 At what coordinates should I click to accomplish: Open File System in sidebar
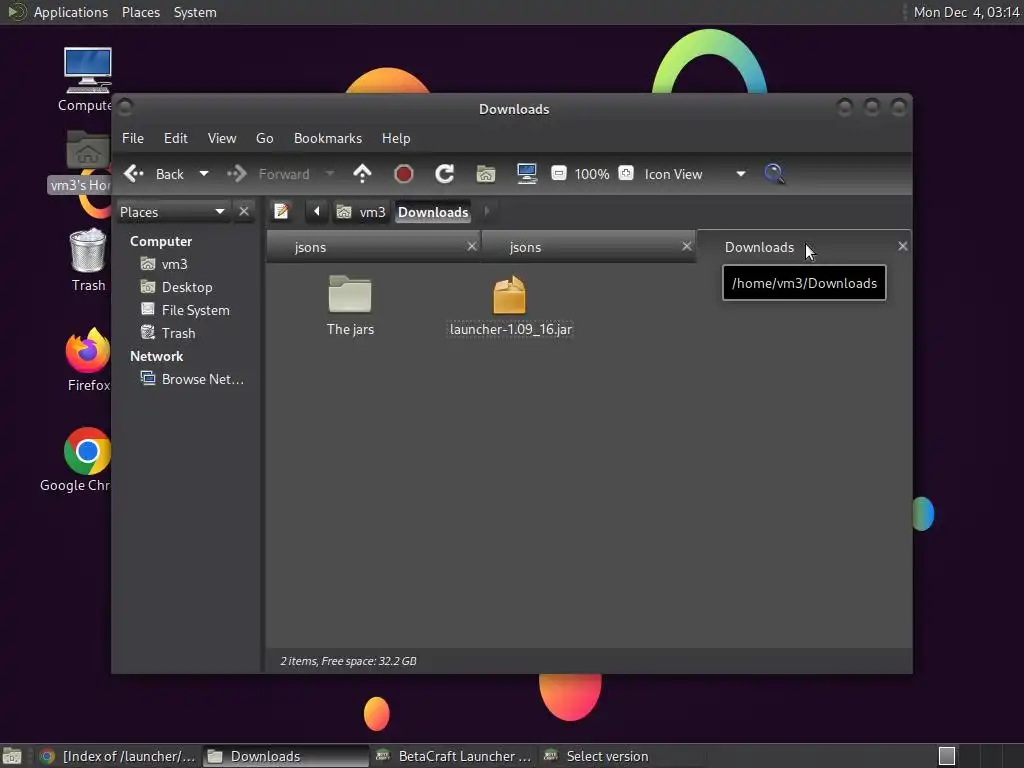pos(195,310)
